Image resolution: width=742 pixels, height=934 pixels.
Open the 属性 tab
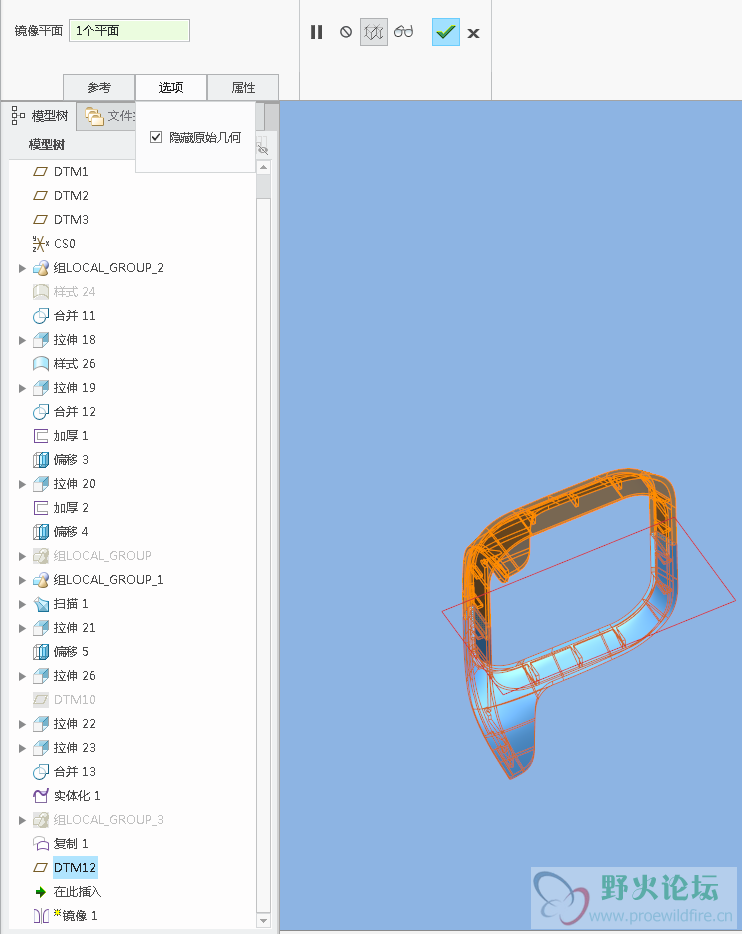tap(243, 88)
